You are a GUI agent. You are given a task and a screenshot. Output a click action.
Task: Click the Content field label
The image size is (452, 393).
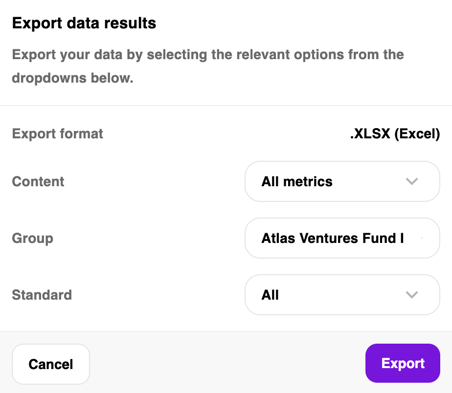(x=38, y=182)
